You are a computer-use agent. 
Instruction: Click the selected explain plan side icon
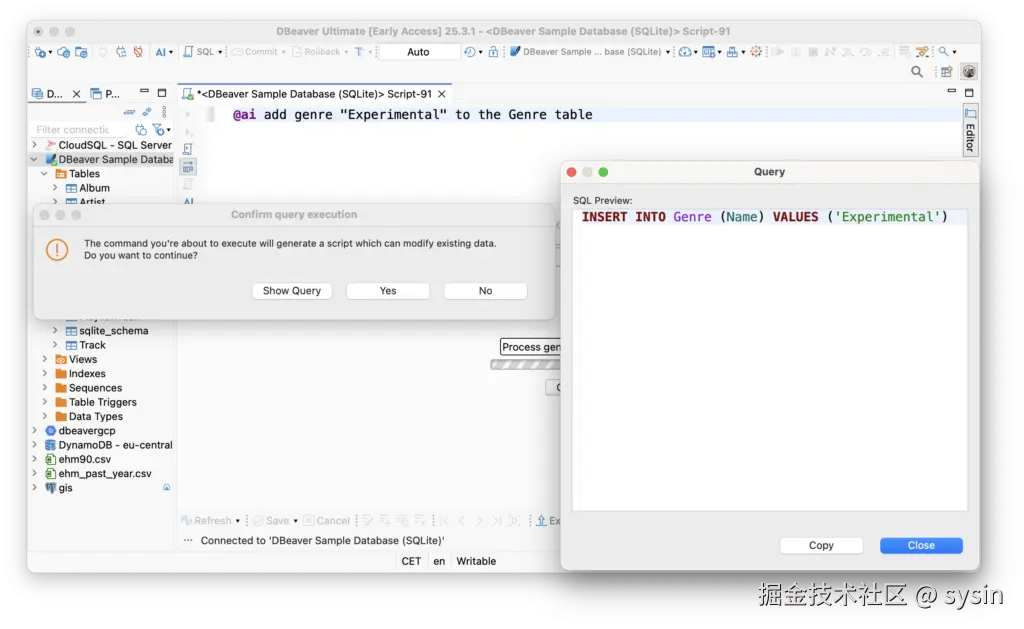[x=188, y=167]
